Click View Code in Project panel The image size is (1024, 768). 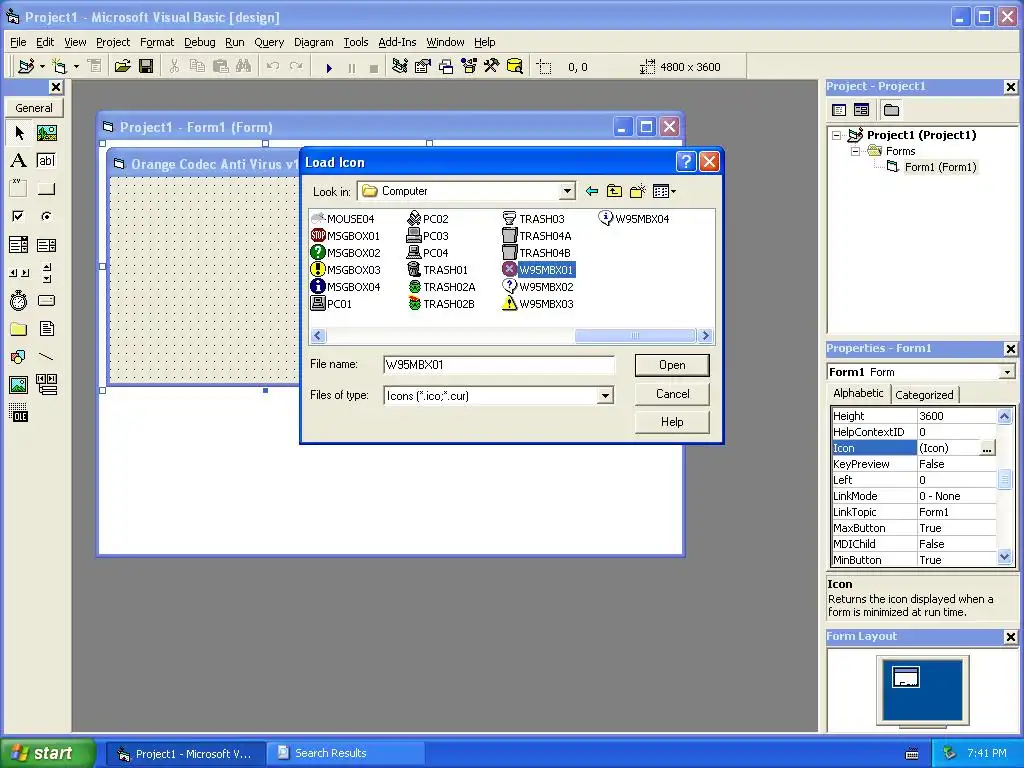coord(839,110)
